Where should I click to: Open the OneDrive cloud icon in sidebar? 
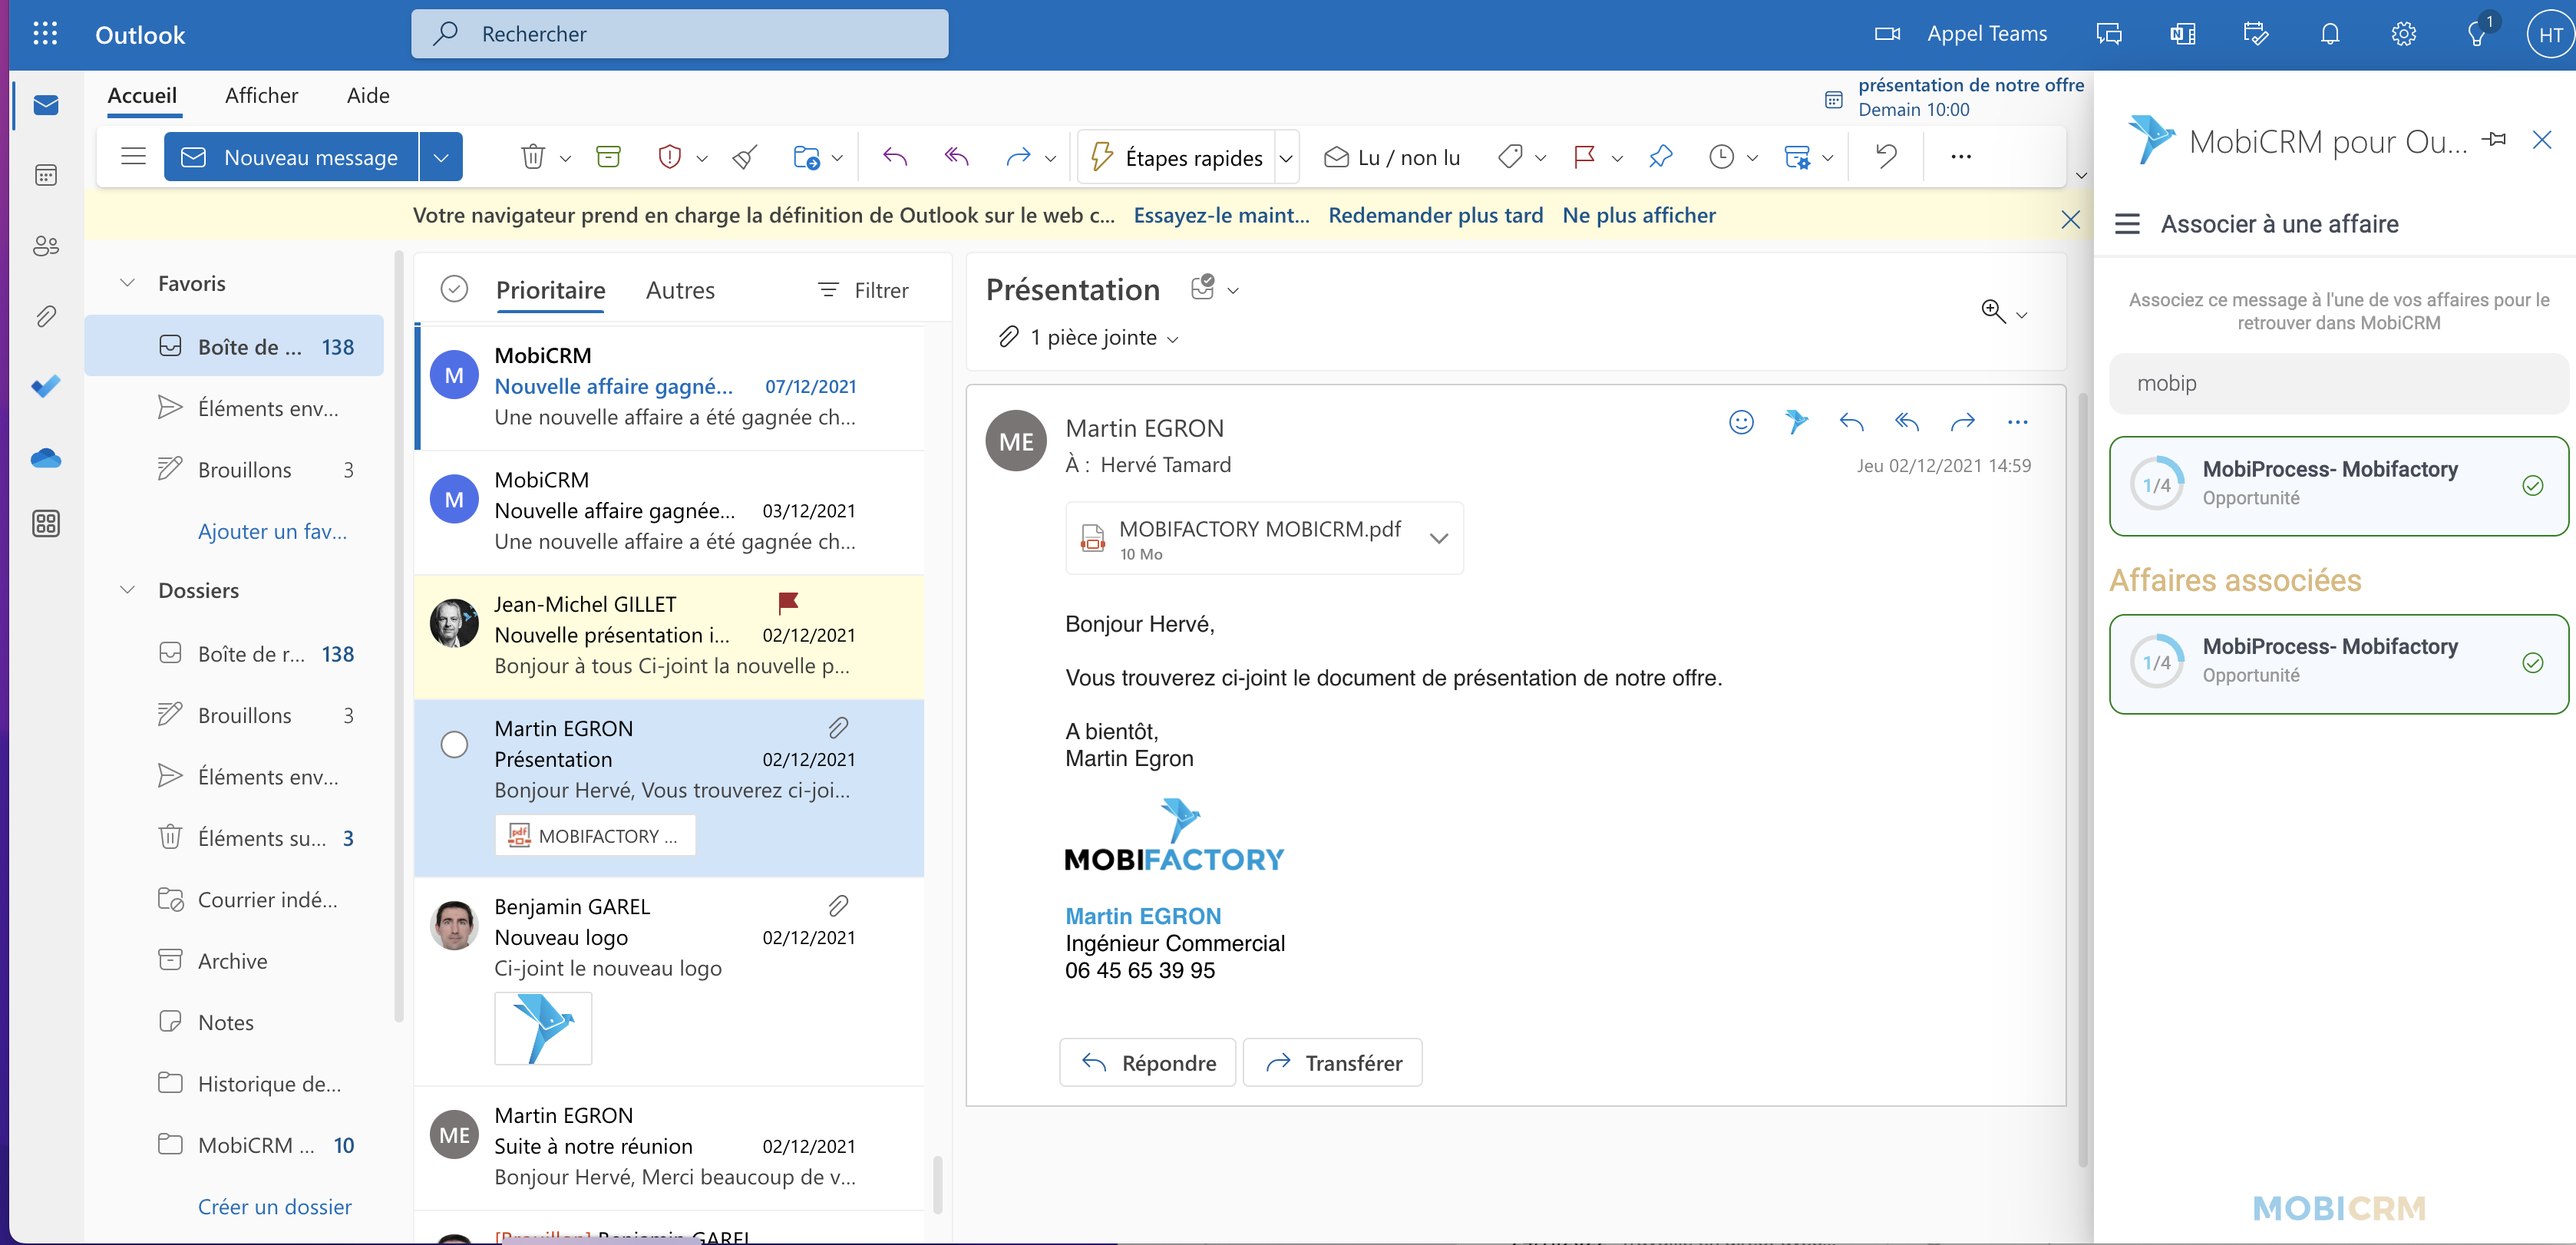45,458
